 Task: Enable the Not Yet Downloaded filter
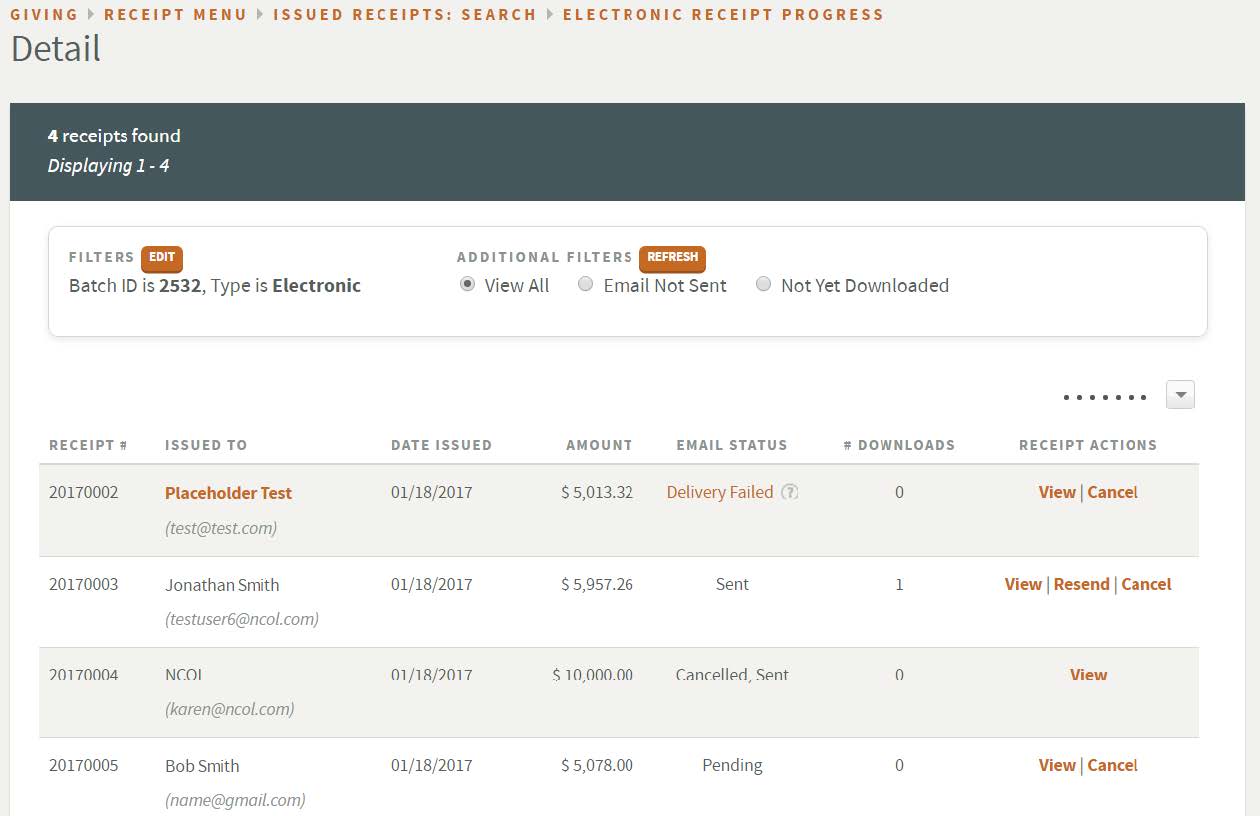coord(763,284)
